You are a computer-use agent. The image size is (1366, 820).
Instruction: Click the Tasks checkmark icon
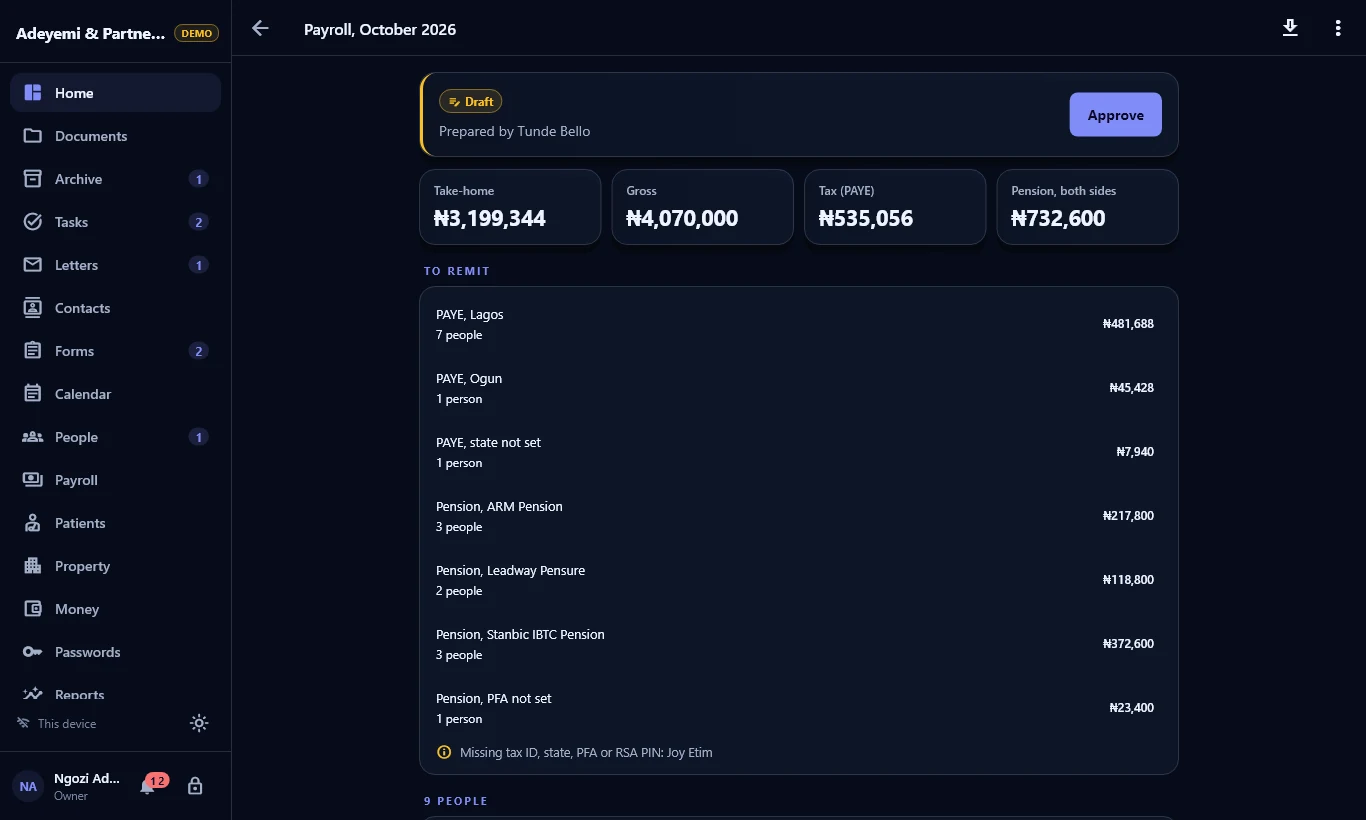pos(33,222)
